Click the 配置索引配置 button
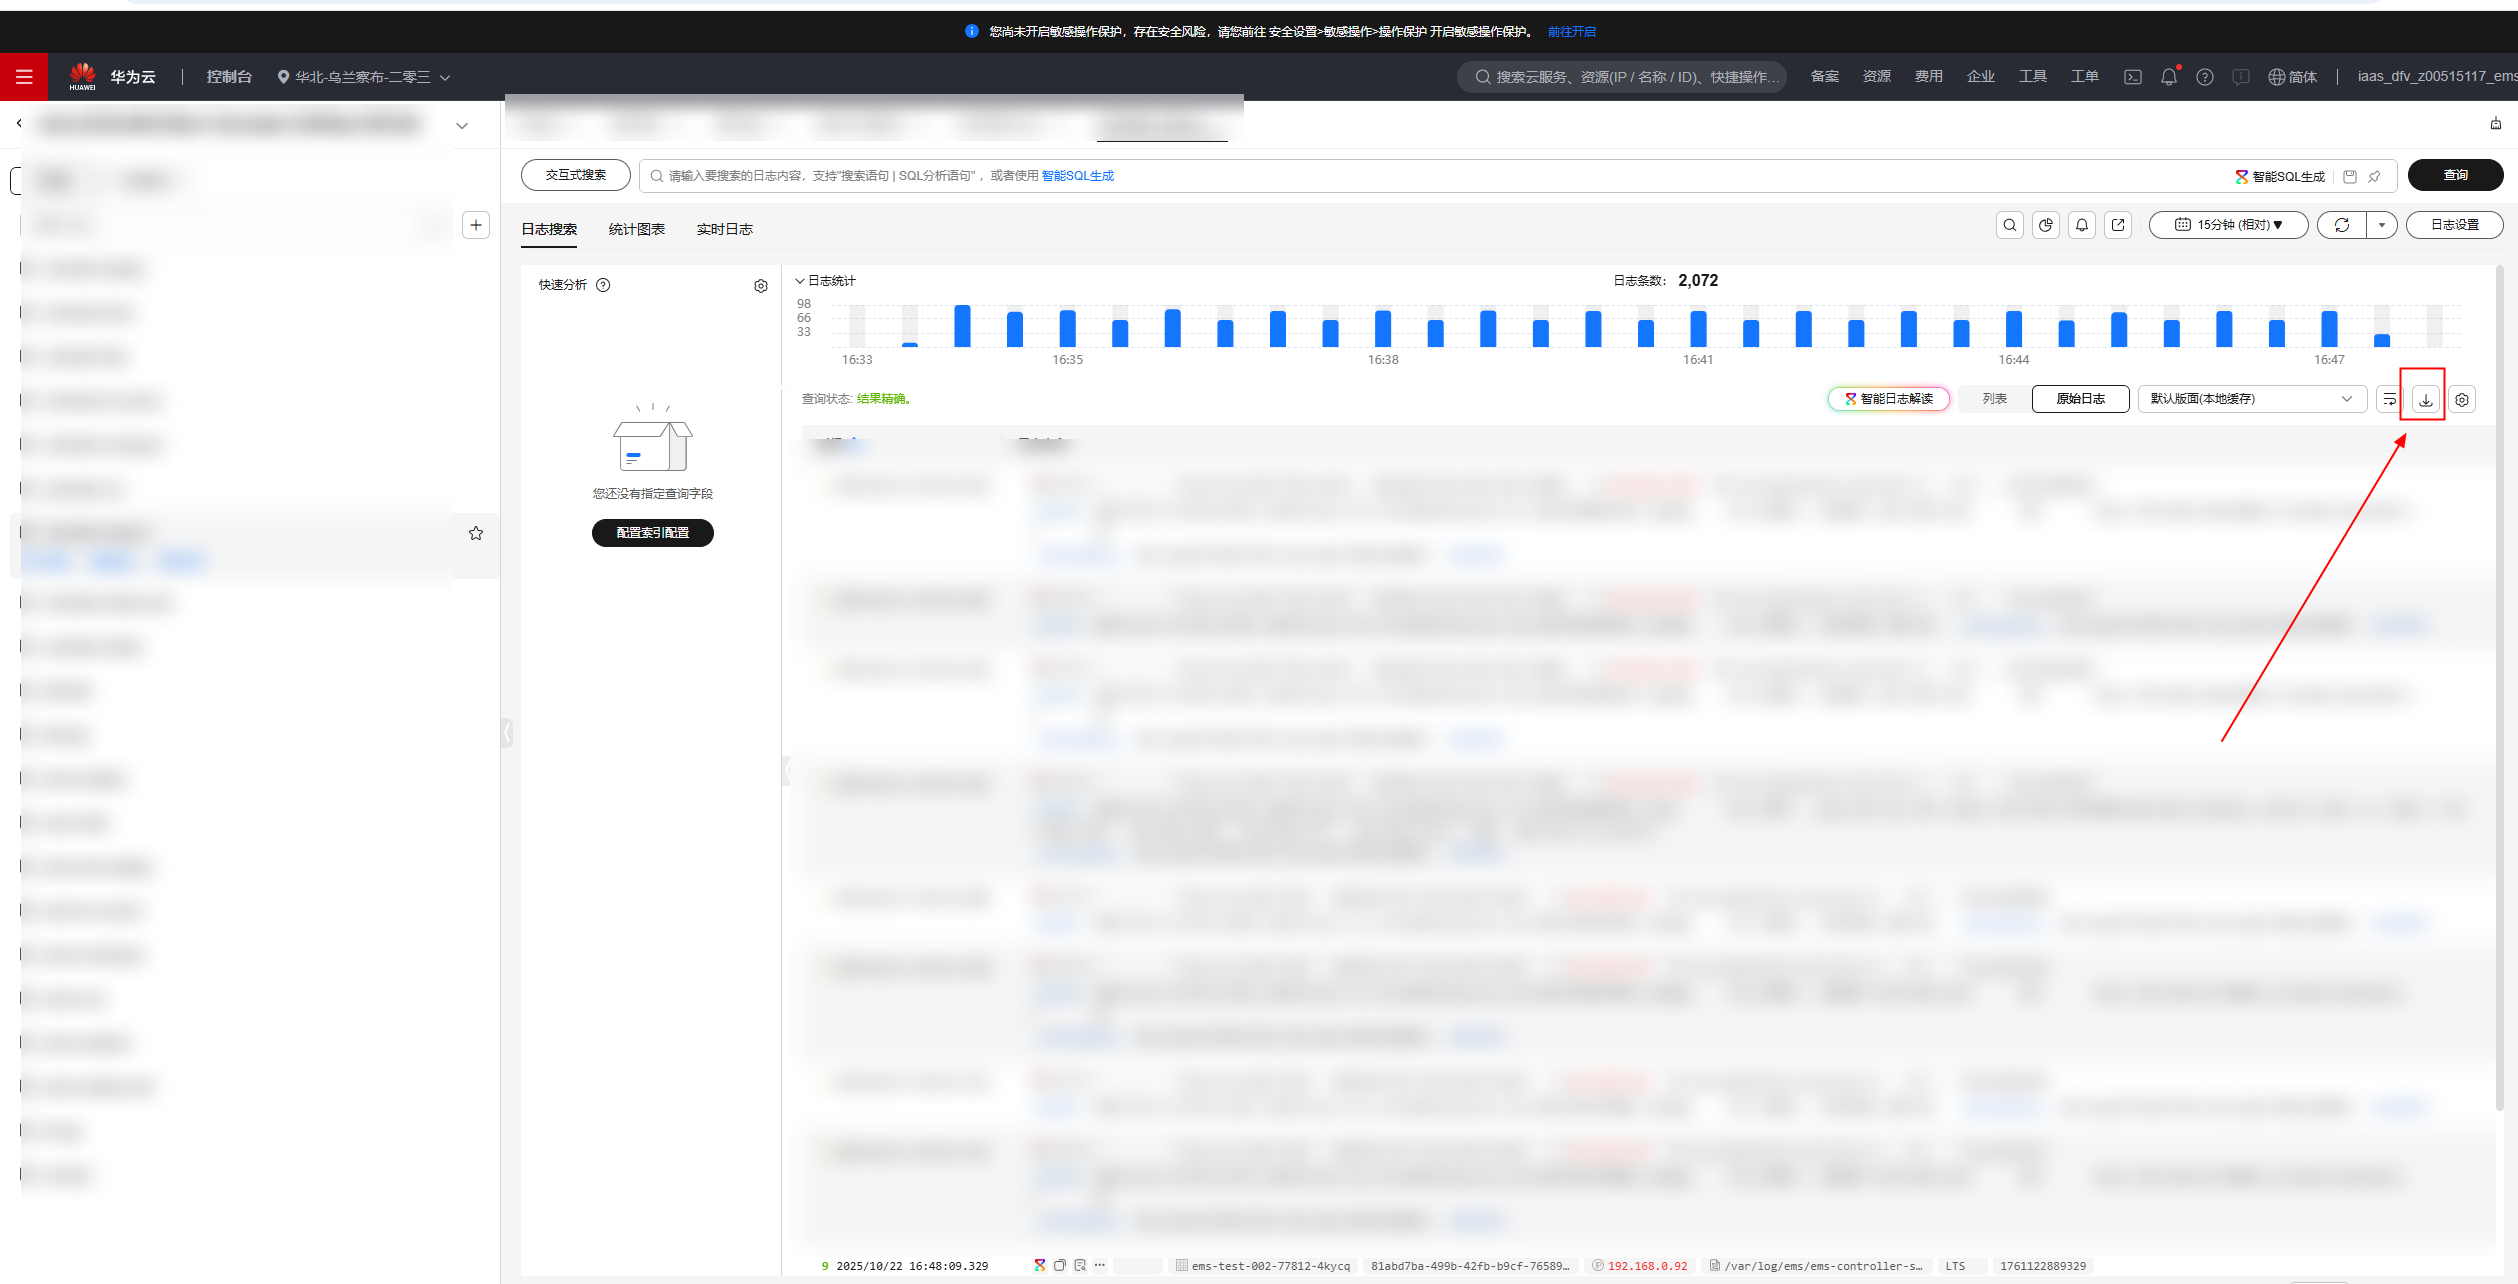The image size is (2518, 1284). [x=652, y=533]
